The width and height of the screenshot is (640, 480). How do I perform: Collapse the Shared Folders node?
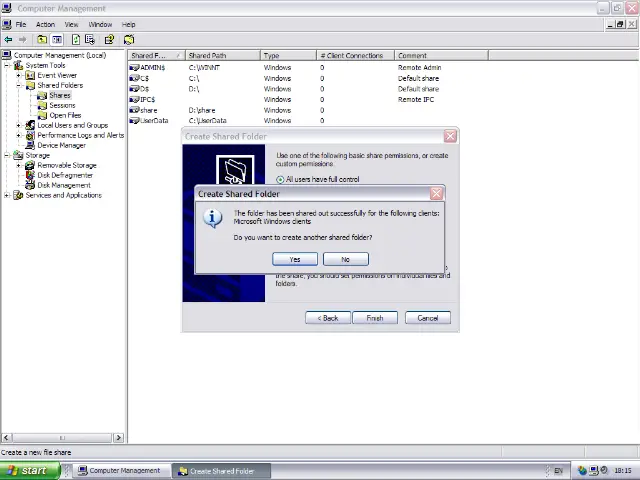coord(18,86)
